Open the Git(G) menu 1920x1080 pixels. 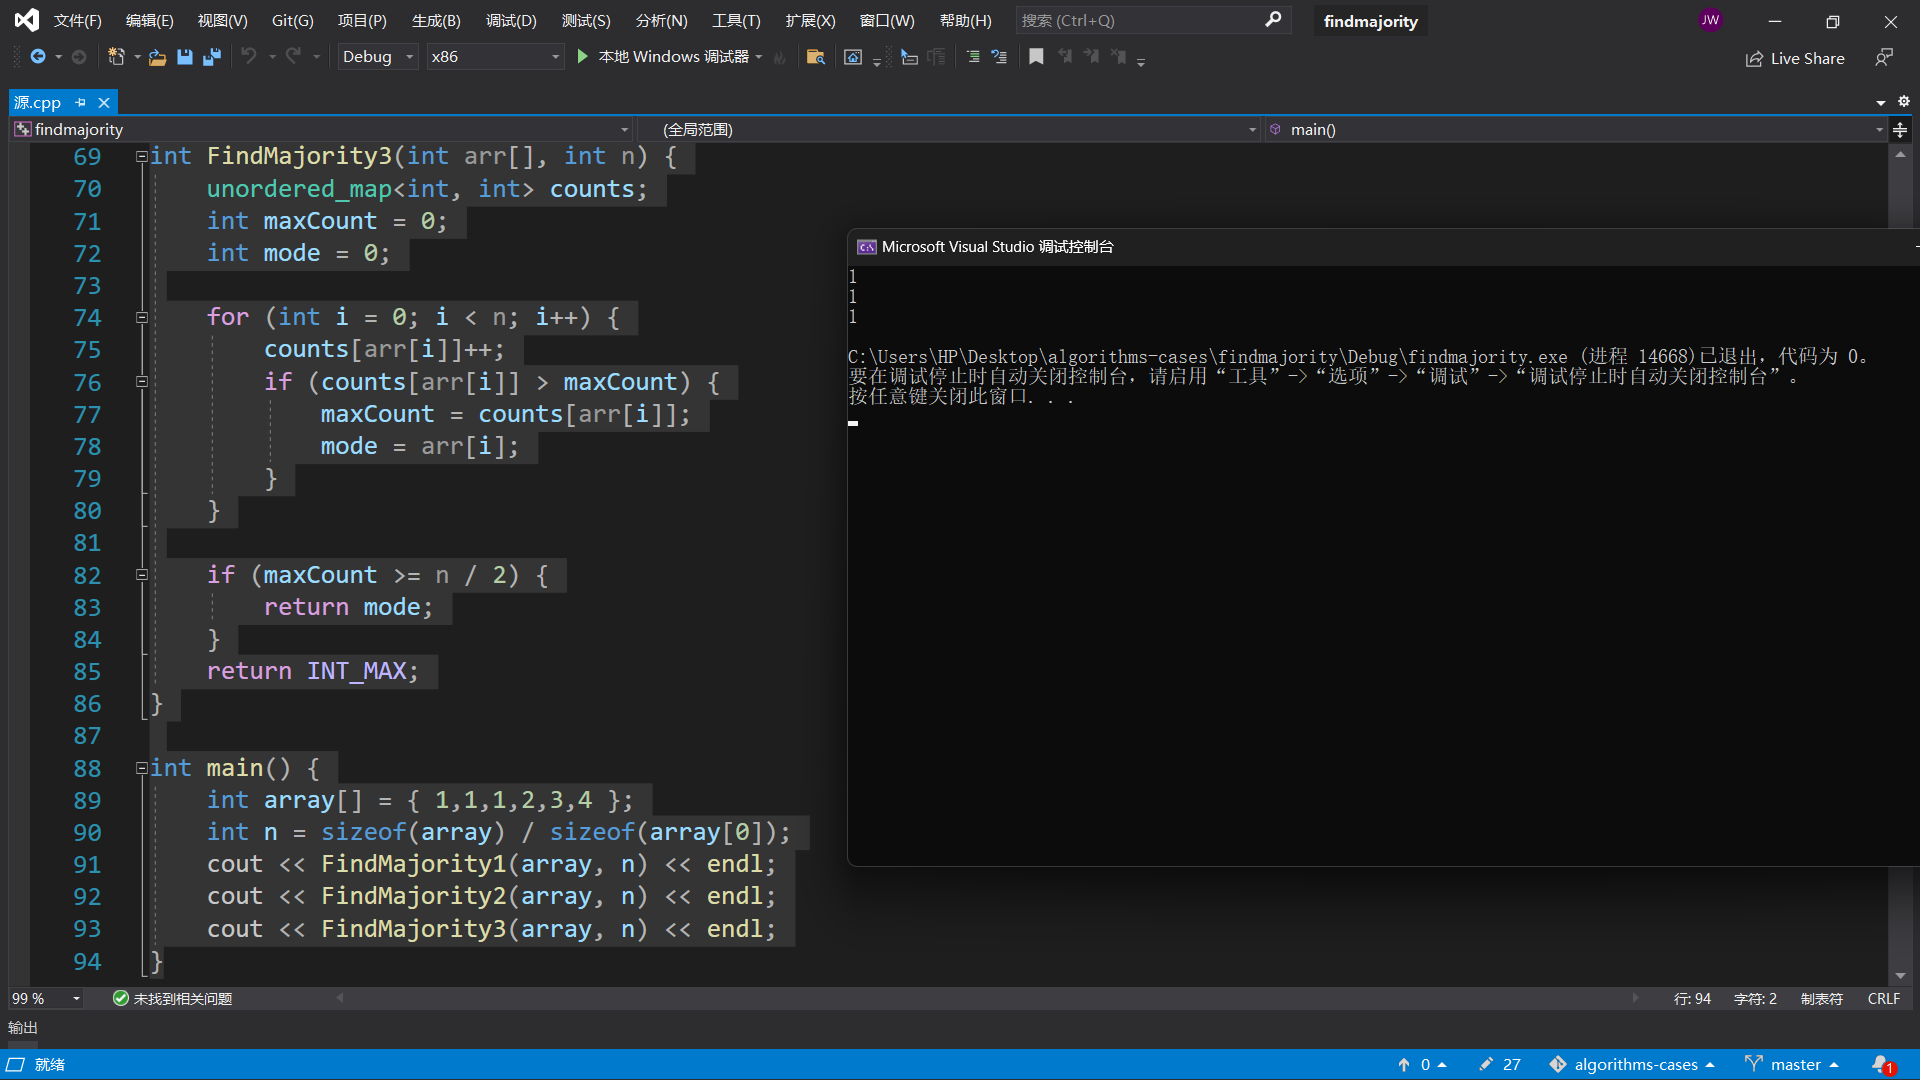pos(292,20)
